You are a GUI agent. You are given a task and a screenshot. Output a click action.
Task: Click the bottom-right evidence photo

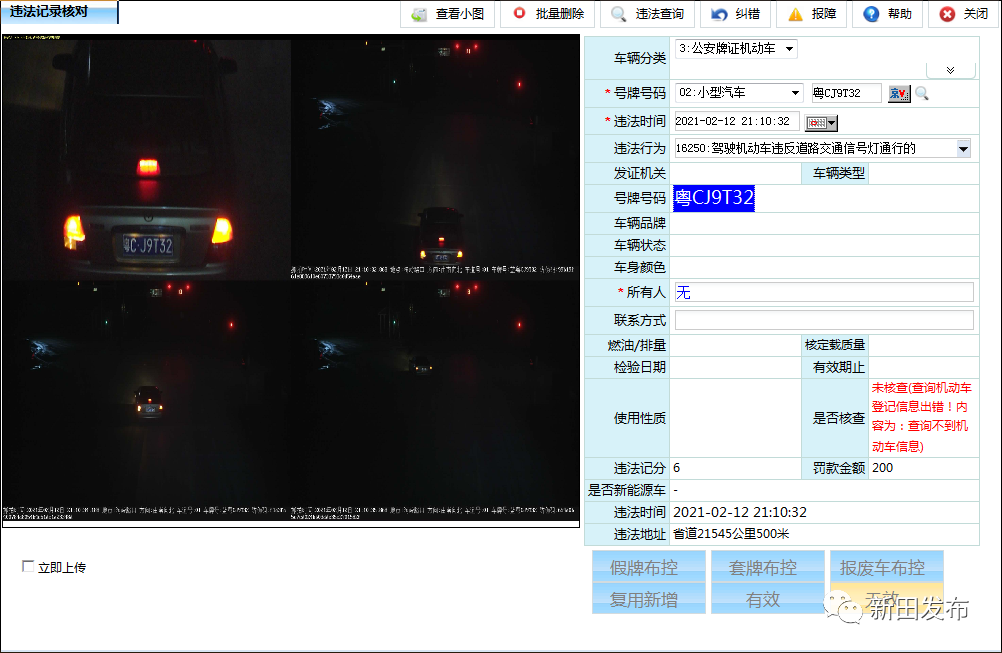tap(435, 401)
